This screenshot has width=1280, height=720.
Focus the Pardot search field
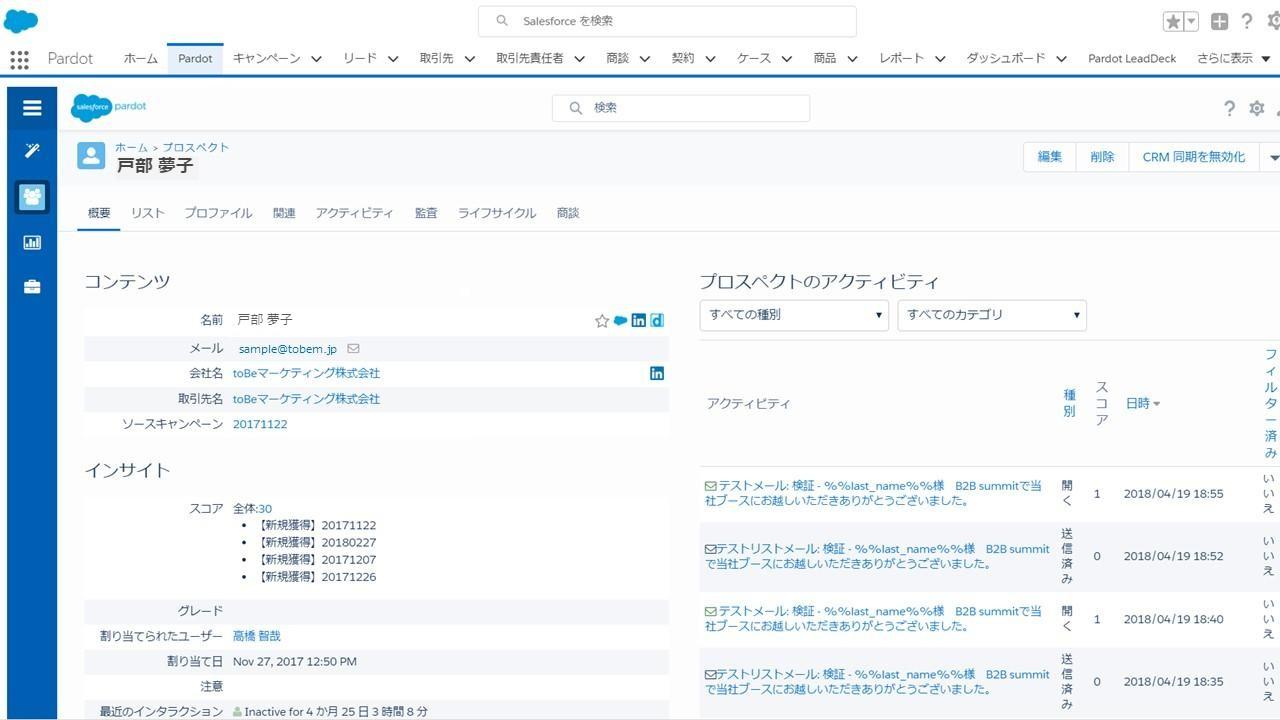pyautogui.click(x=681, y=108)
